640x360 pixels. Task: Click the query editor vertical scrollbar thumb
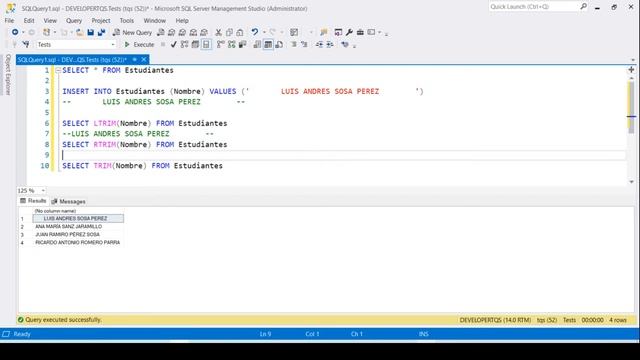click(631, 106)
